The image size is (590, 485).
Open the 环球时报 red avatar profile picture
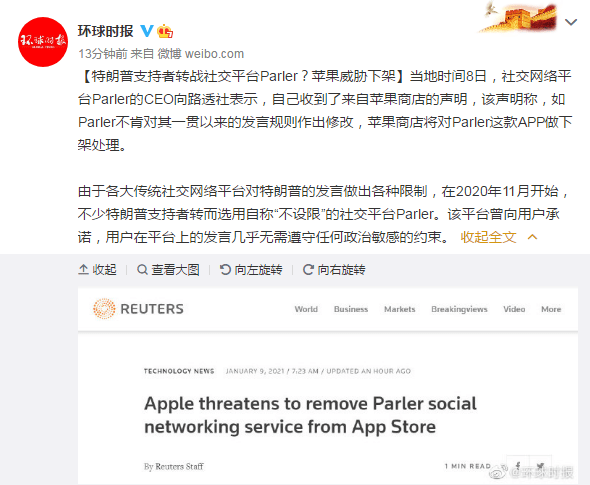click(43, 42)
